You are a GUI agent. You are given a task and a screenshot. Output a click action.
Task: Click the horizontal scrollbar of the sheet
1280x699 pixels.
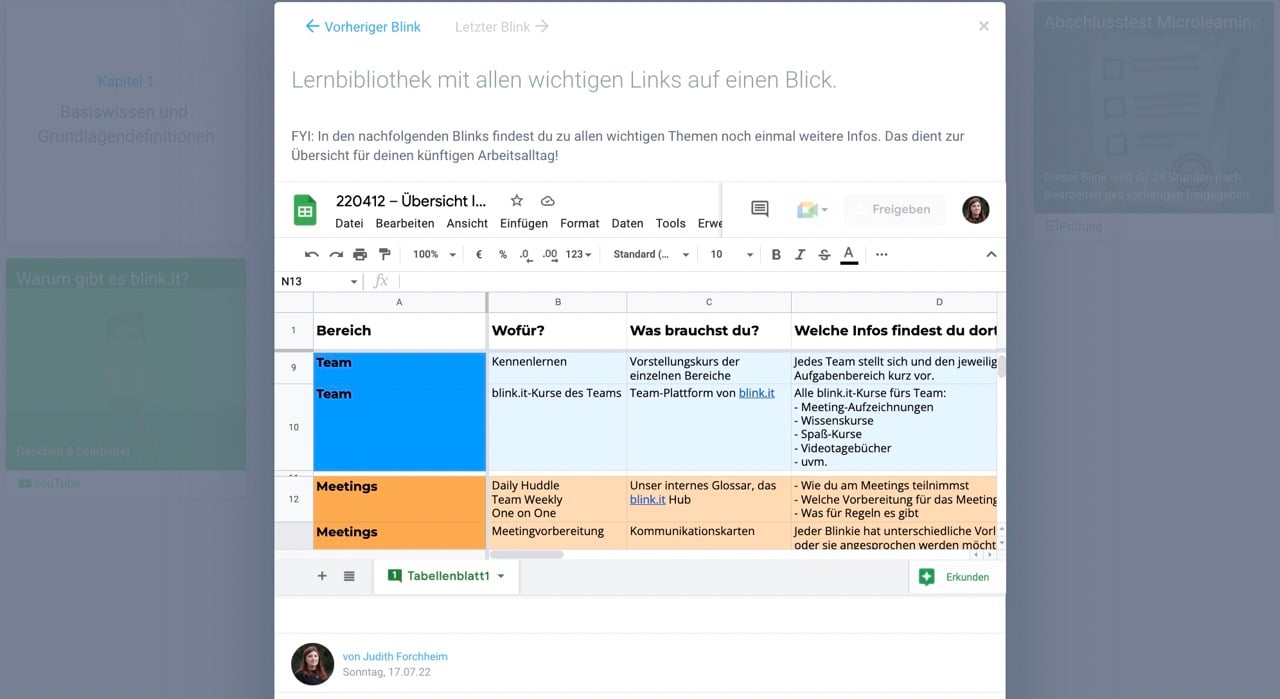coord(526,554)
